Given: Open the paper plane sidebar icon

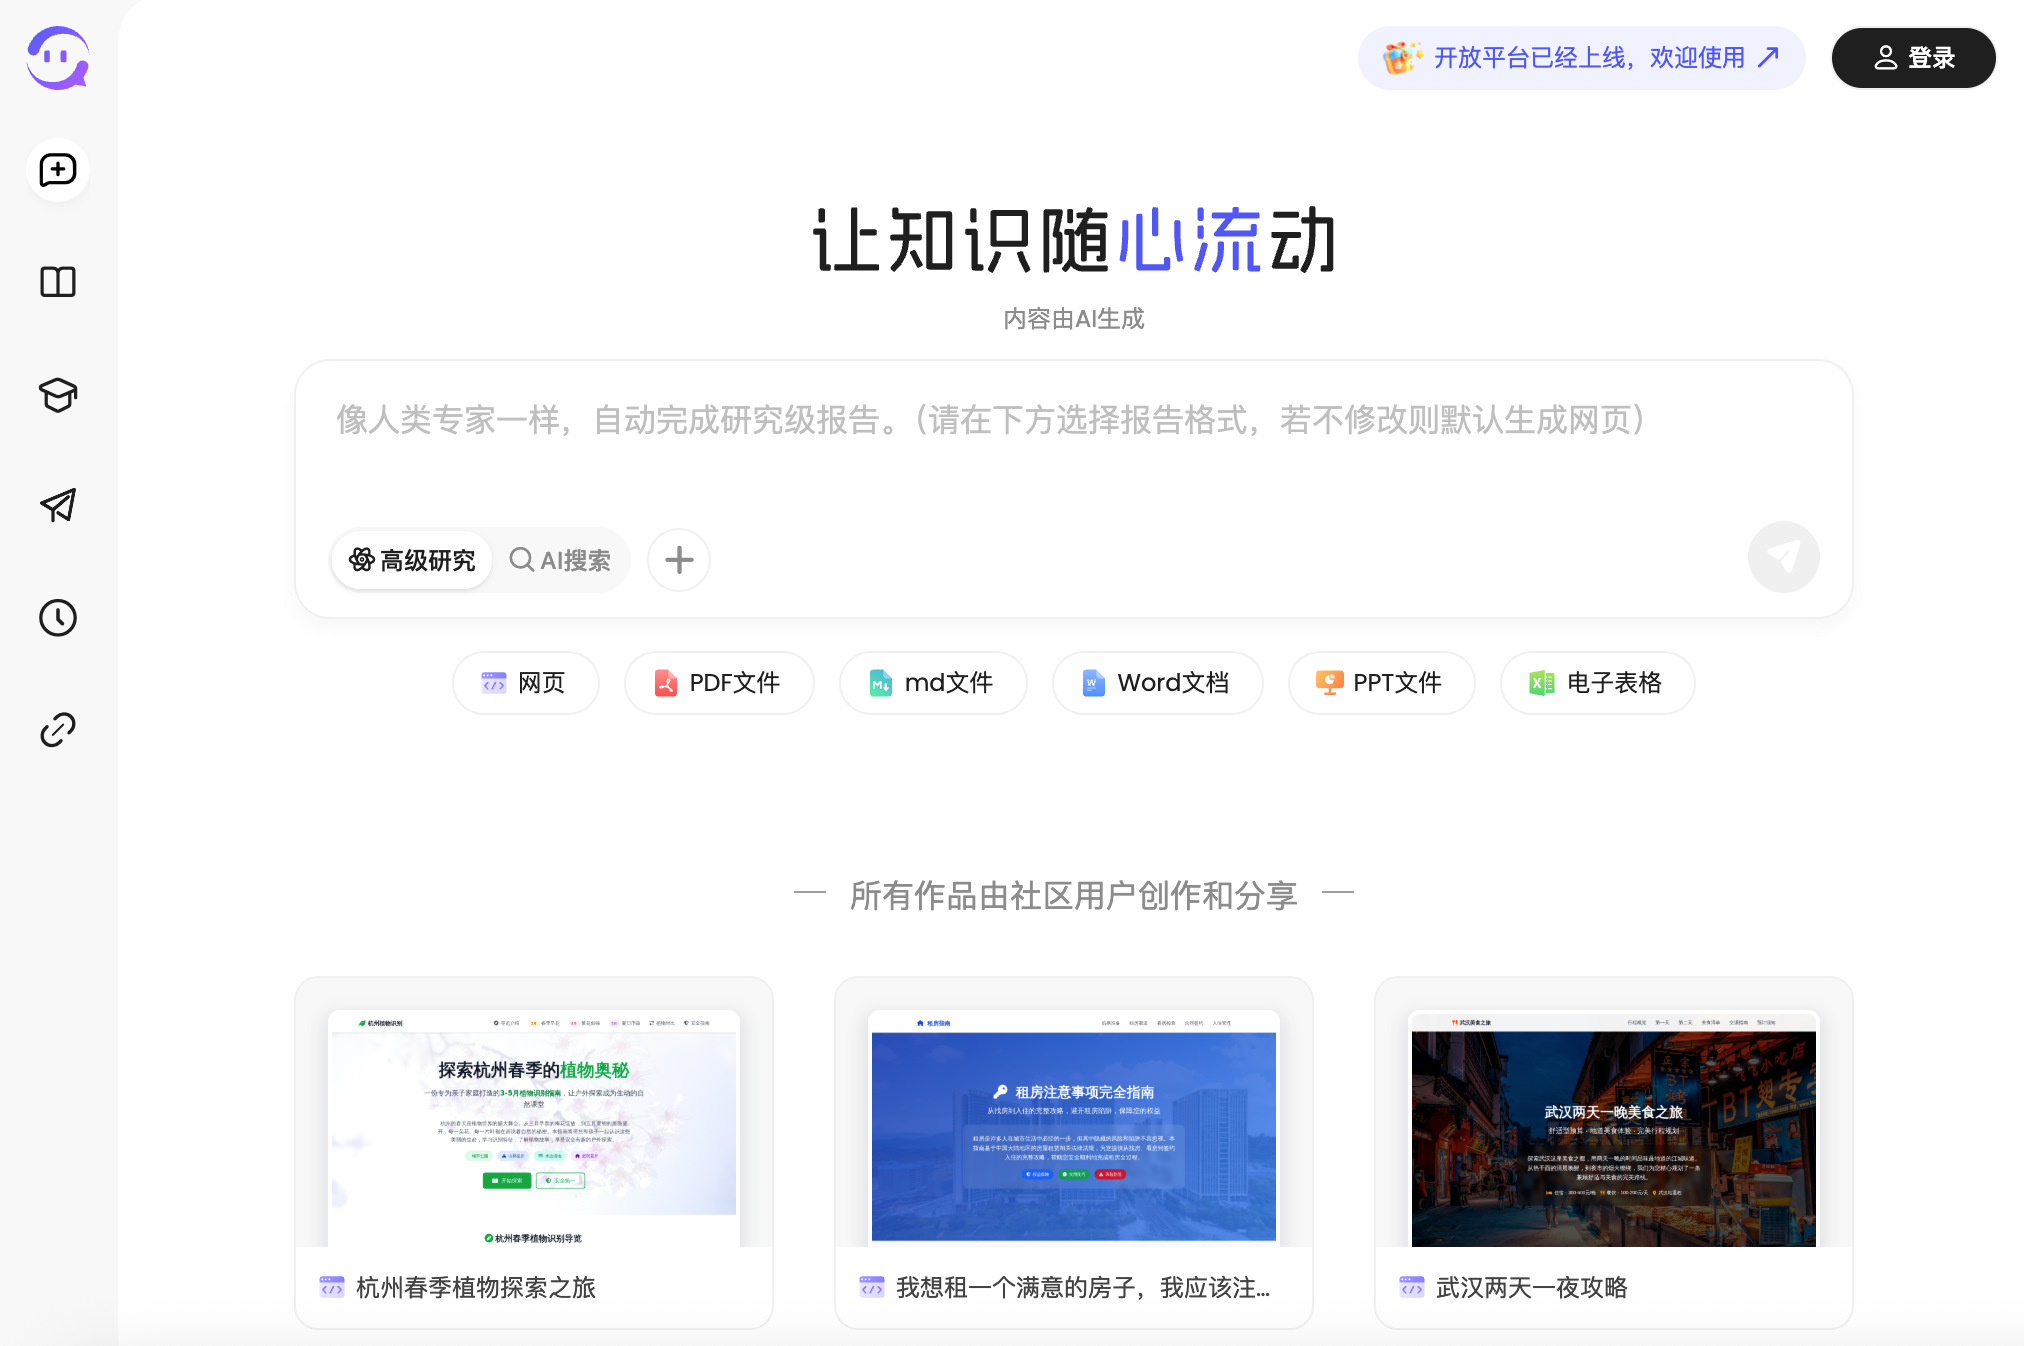Looking at the screenshot, I should [x=58, y=506].
